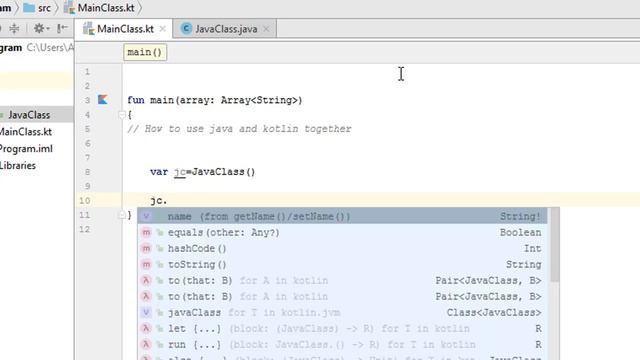
Task: Click the Kotlin run gutter icon on line 3
Action: (x=102, y=100)
